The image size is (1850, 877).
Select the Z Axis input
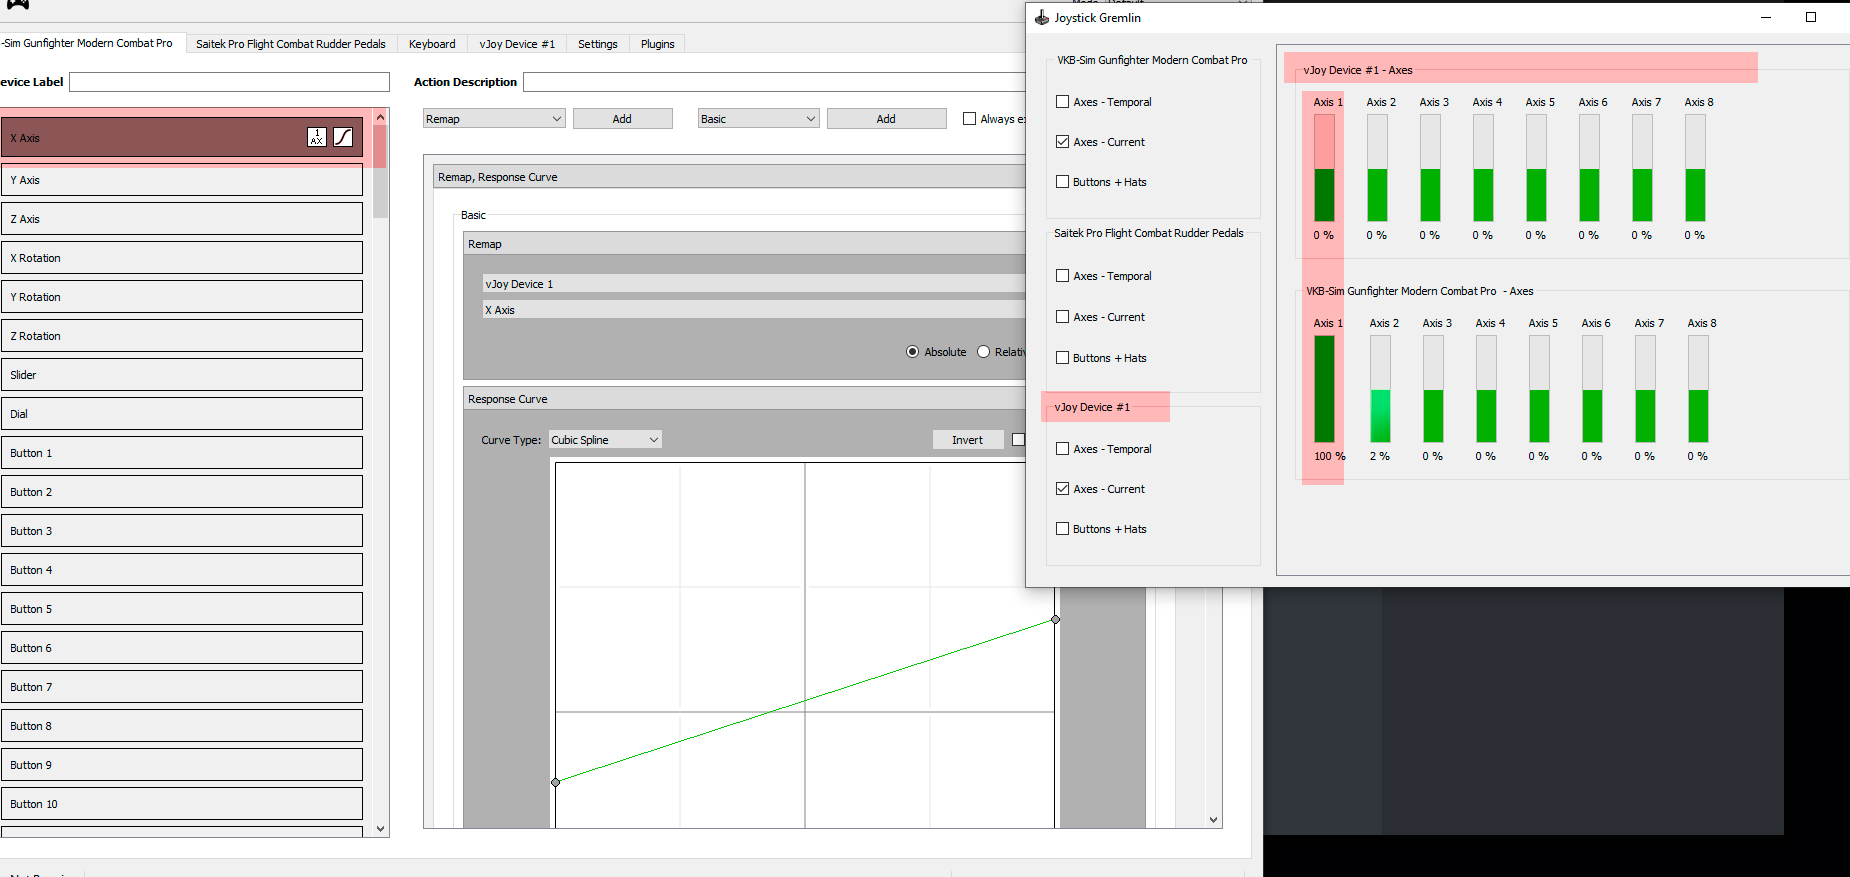click(181, 219)
